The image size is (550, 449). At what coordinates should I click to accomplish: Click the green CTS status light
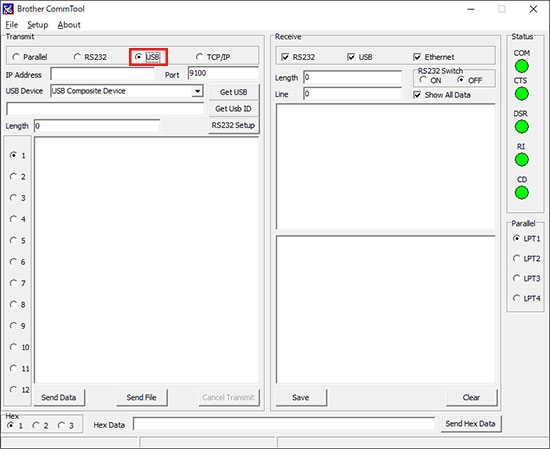pyautogui.click(x=522, y=94)
